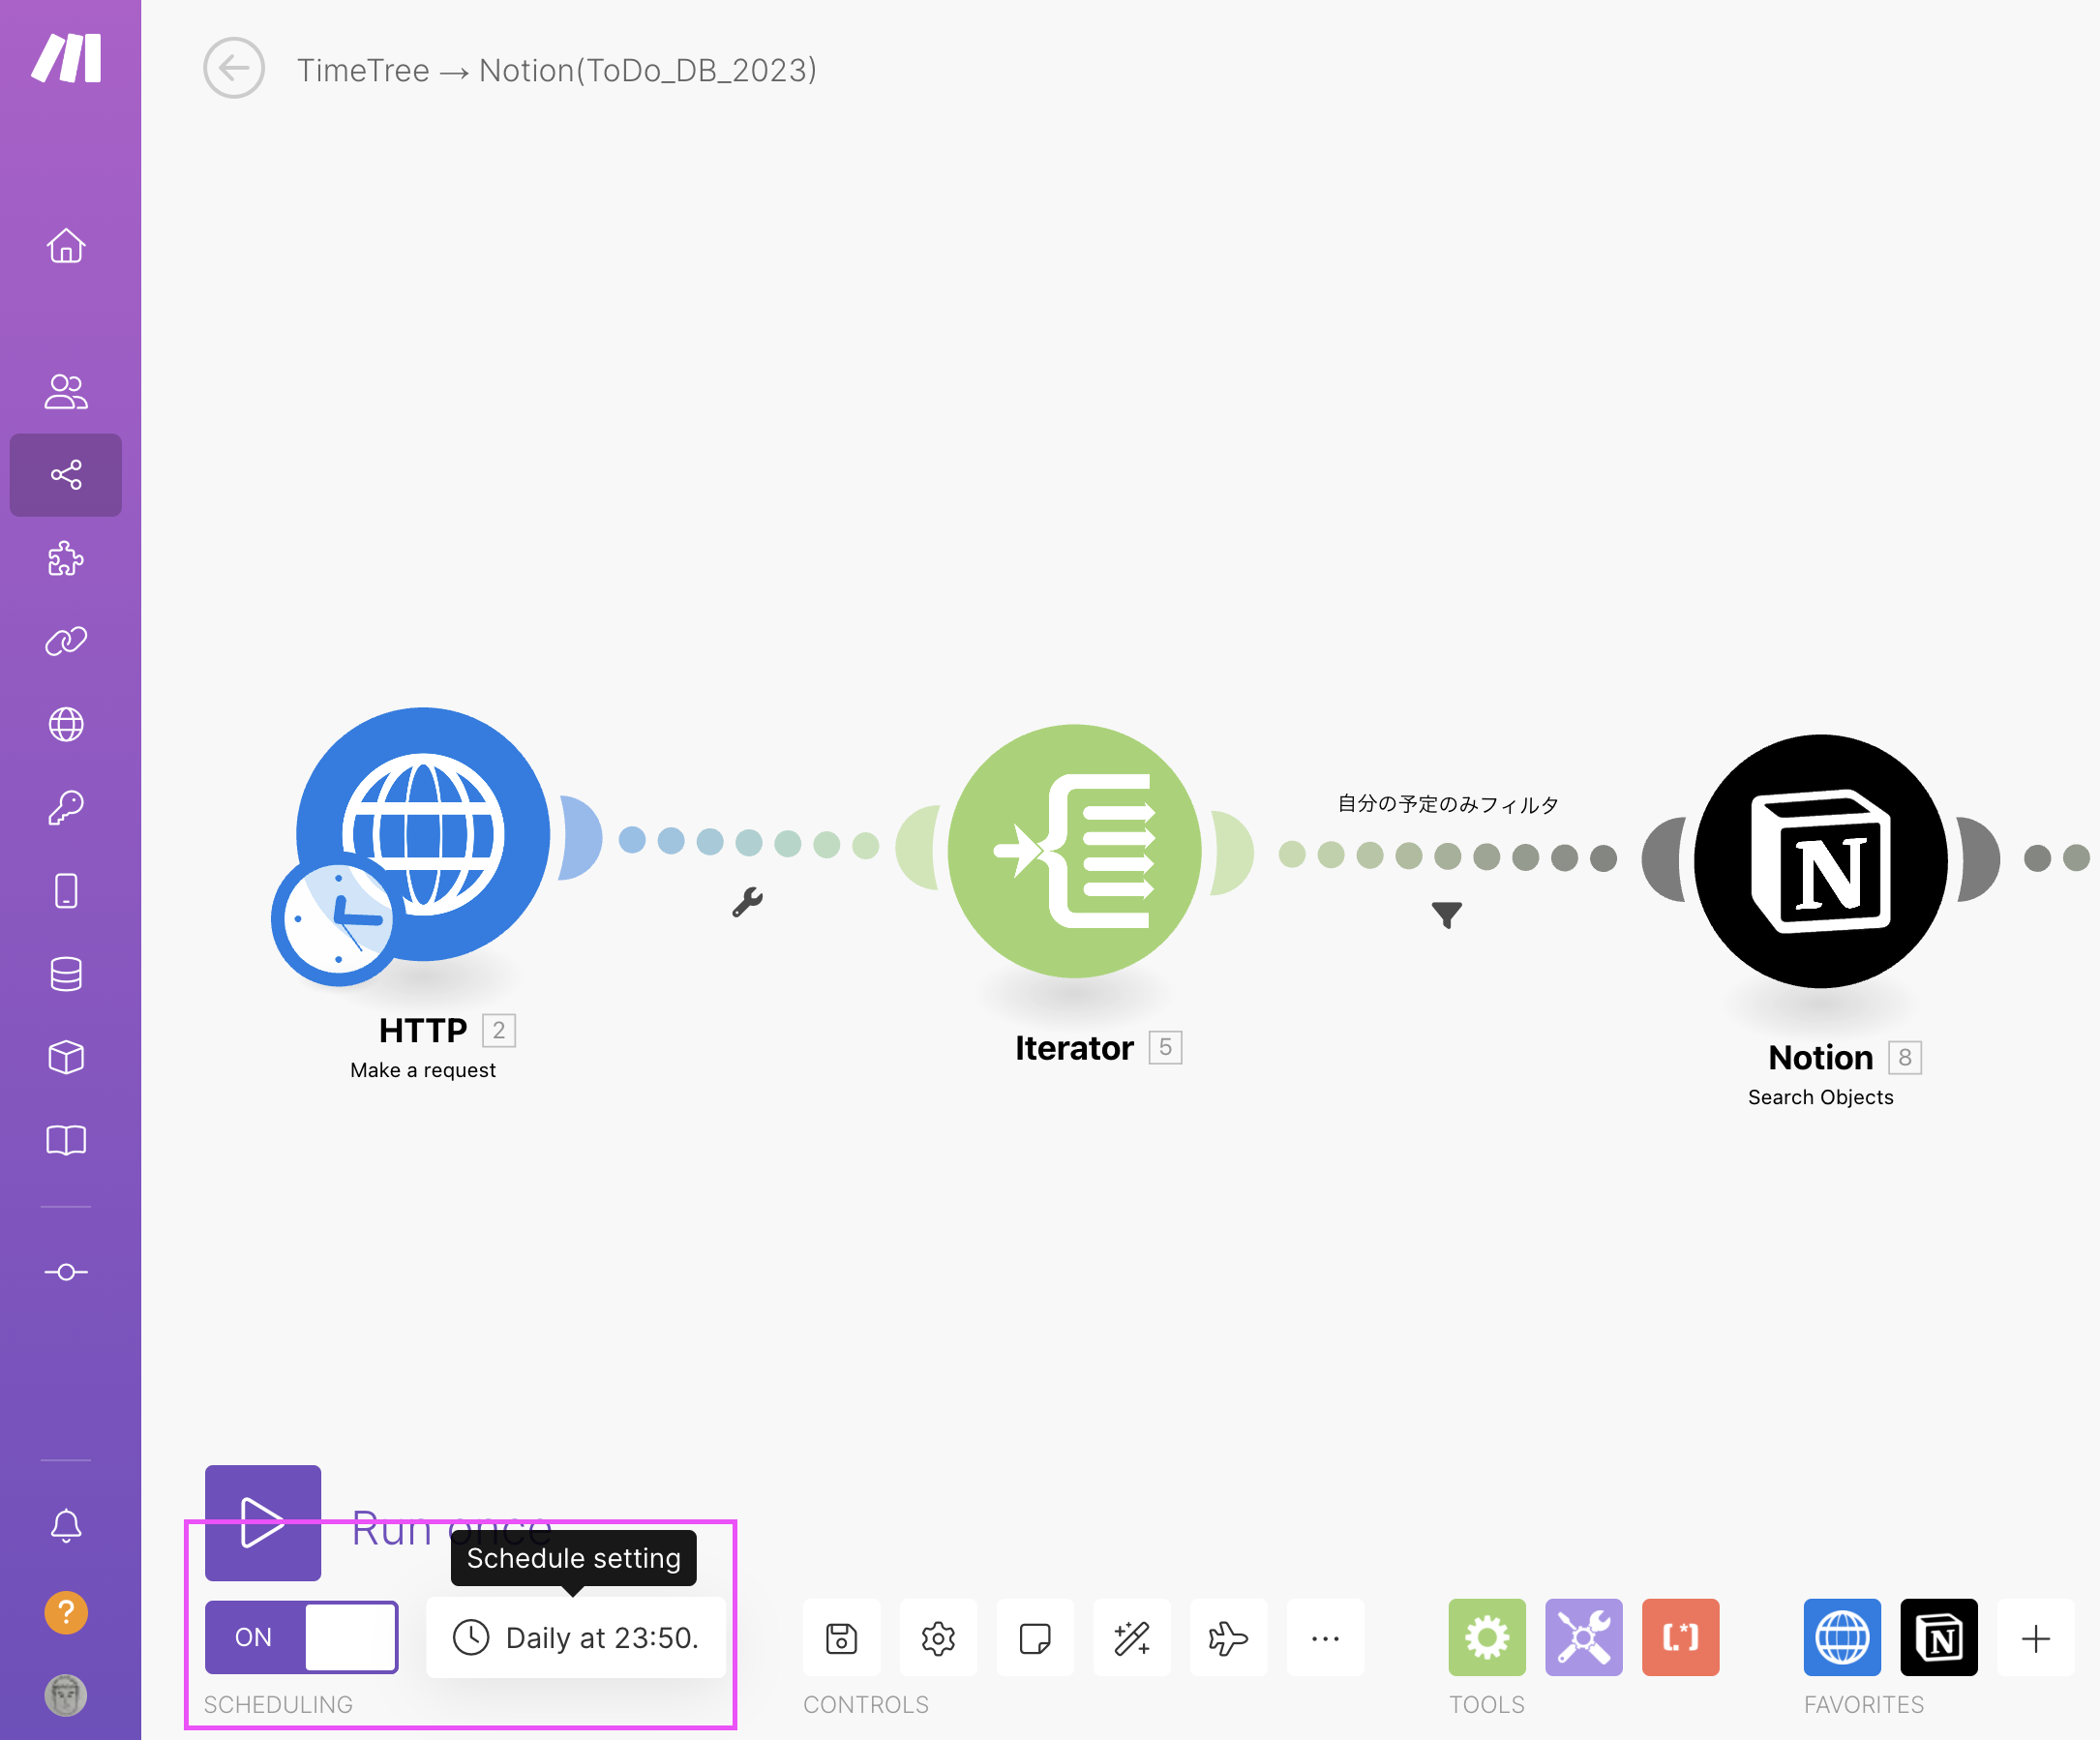Open Data structures cube icon in the sidebar
2100x1740 pixels.
click(x=66, y=1057)
